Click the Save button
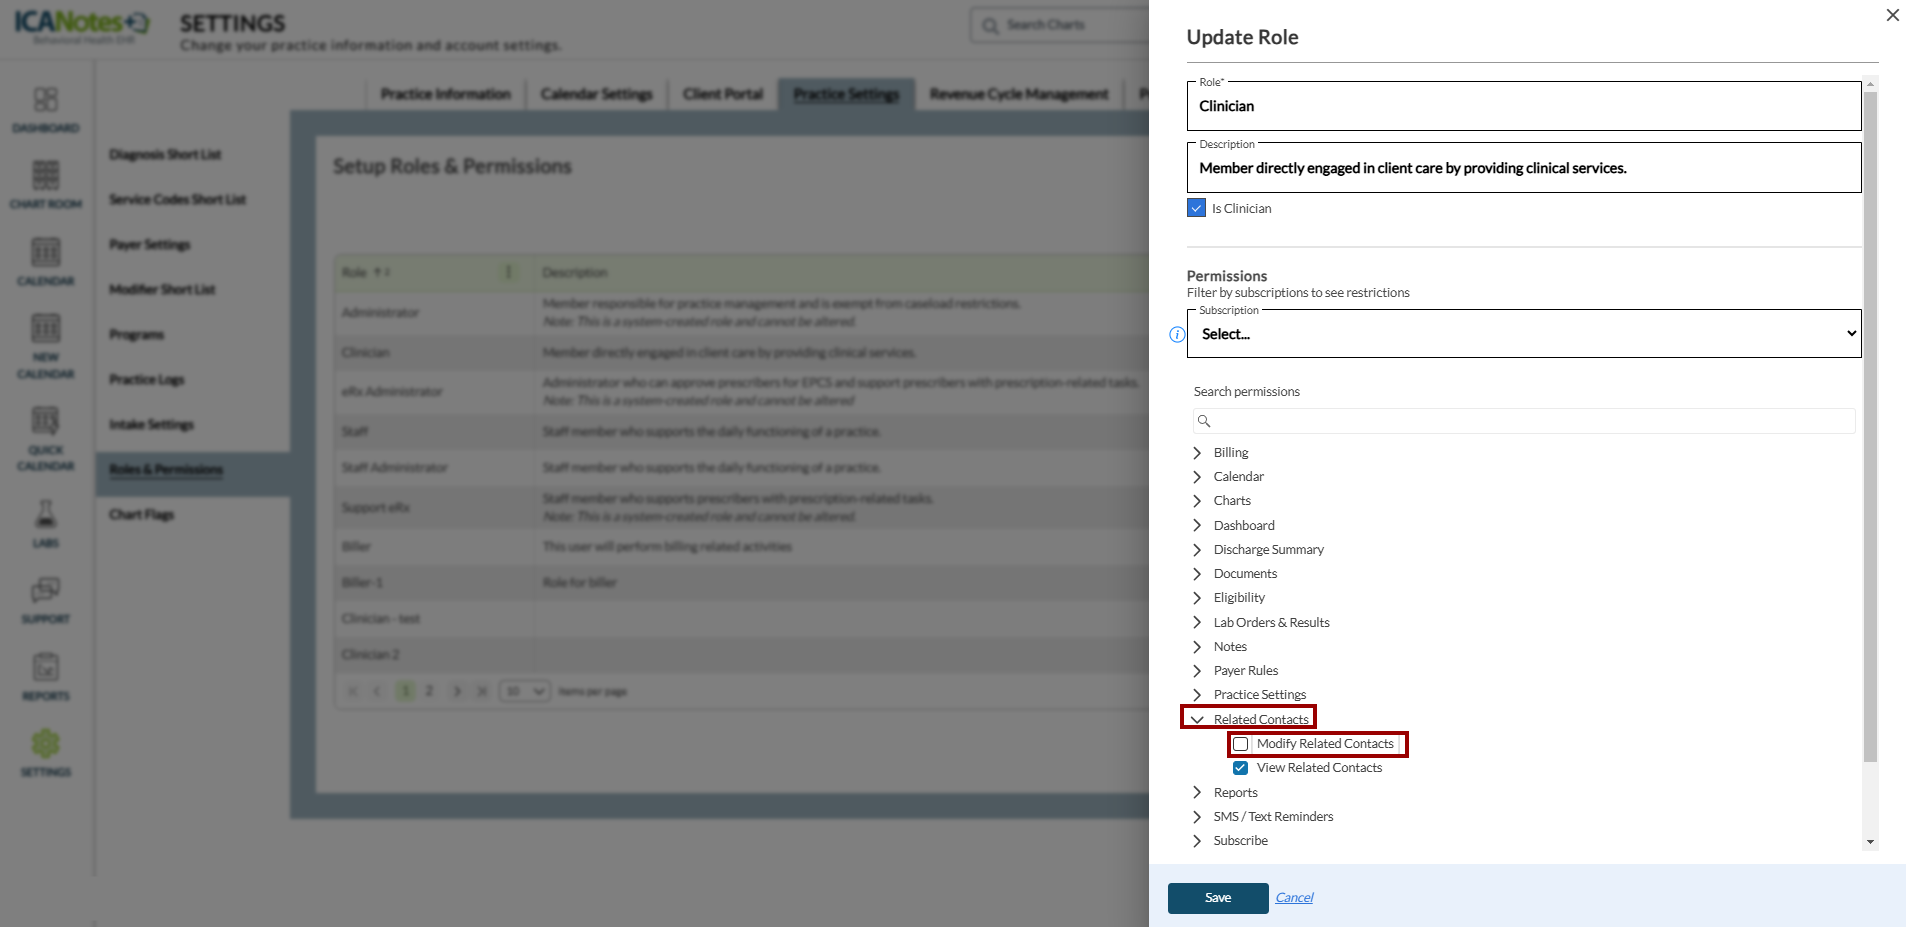Screen dimensions: 1906x927 coord(1218,898)
